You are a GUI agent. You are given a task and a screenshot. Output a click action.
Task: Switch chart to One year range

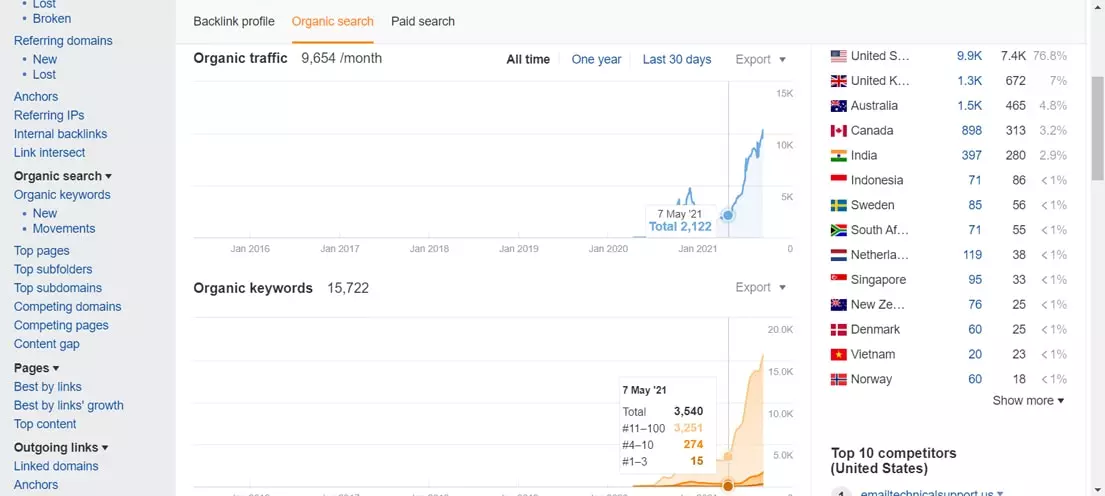pos(596,60)
